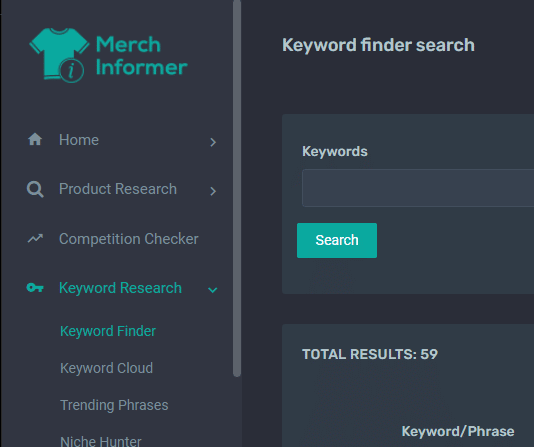Click the Keyword Research key icon
This screenshot has width=534, height=447.
[35, 288]
